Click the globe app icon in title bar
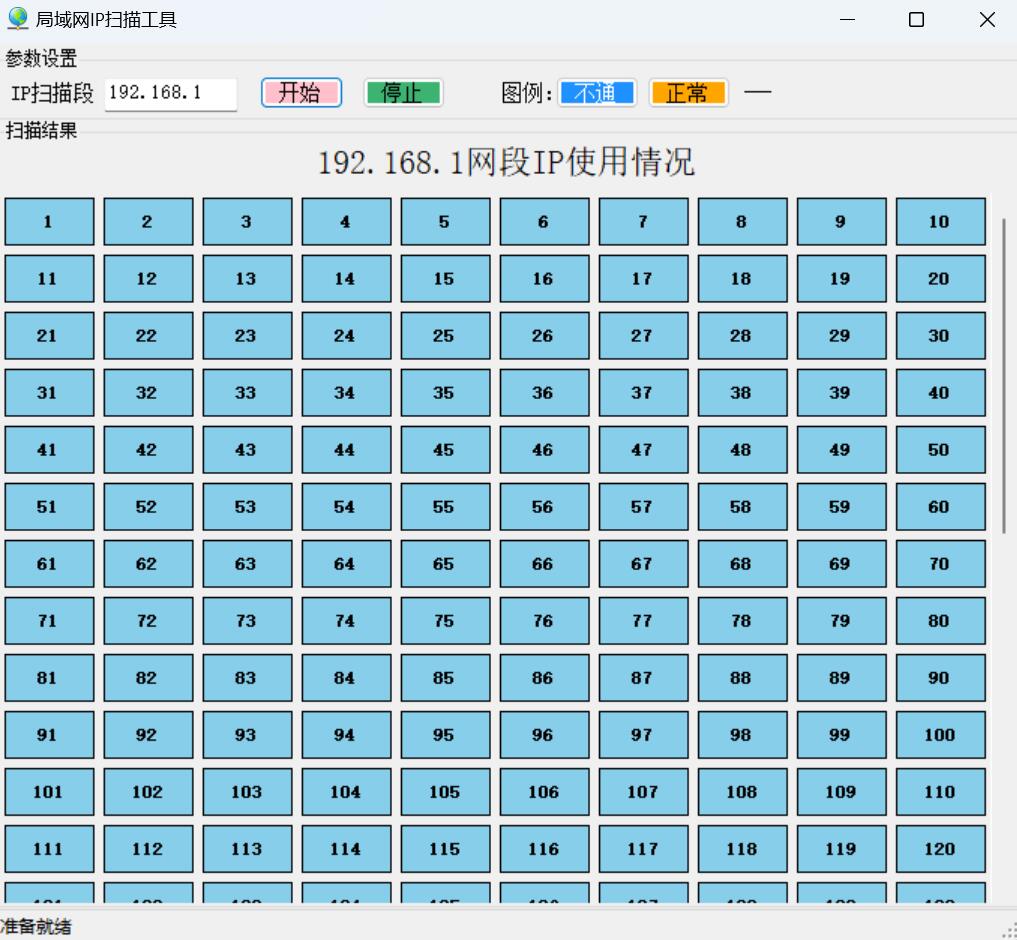Screen dimensions: 1017x940 (x=17, y=19)
